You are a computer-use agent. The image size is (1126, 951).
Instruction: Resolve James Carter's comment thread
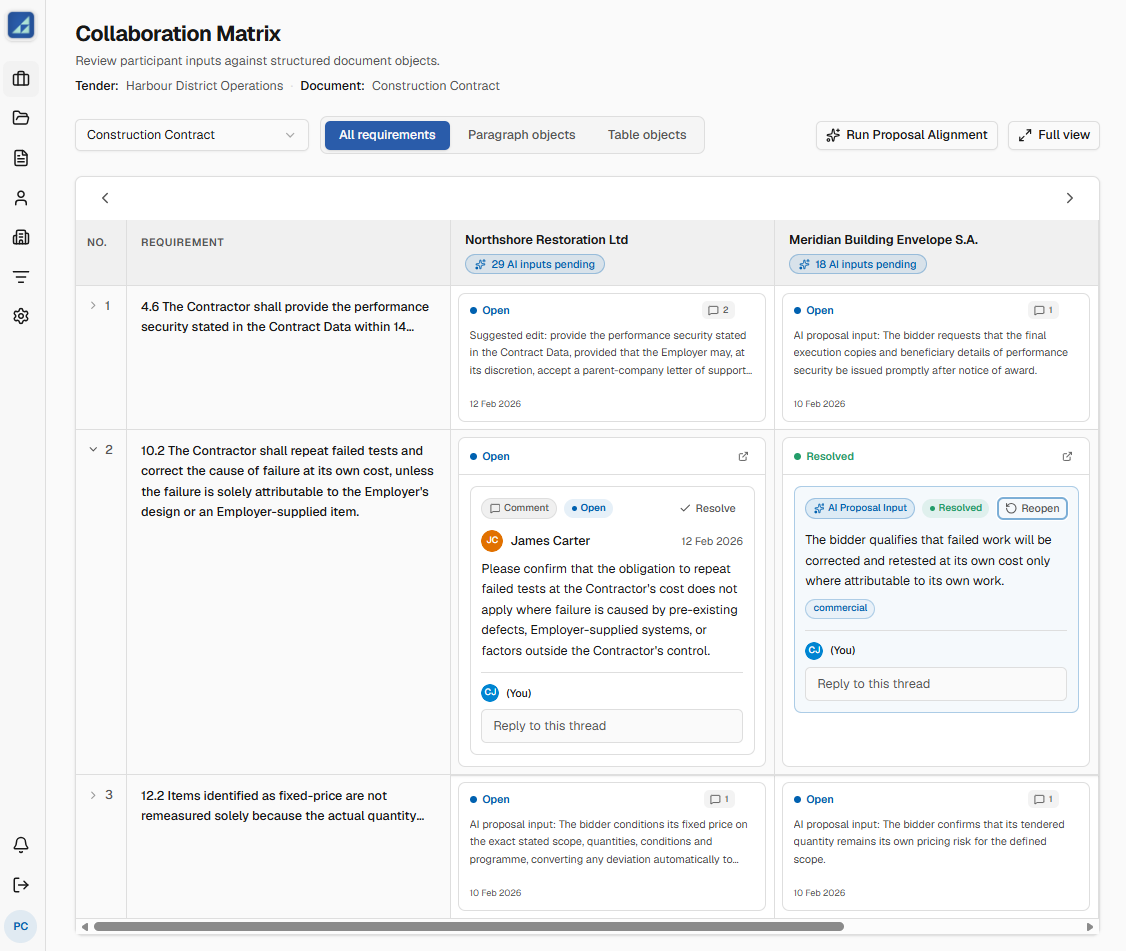click(x=708, y=509)
